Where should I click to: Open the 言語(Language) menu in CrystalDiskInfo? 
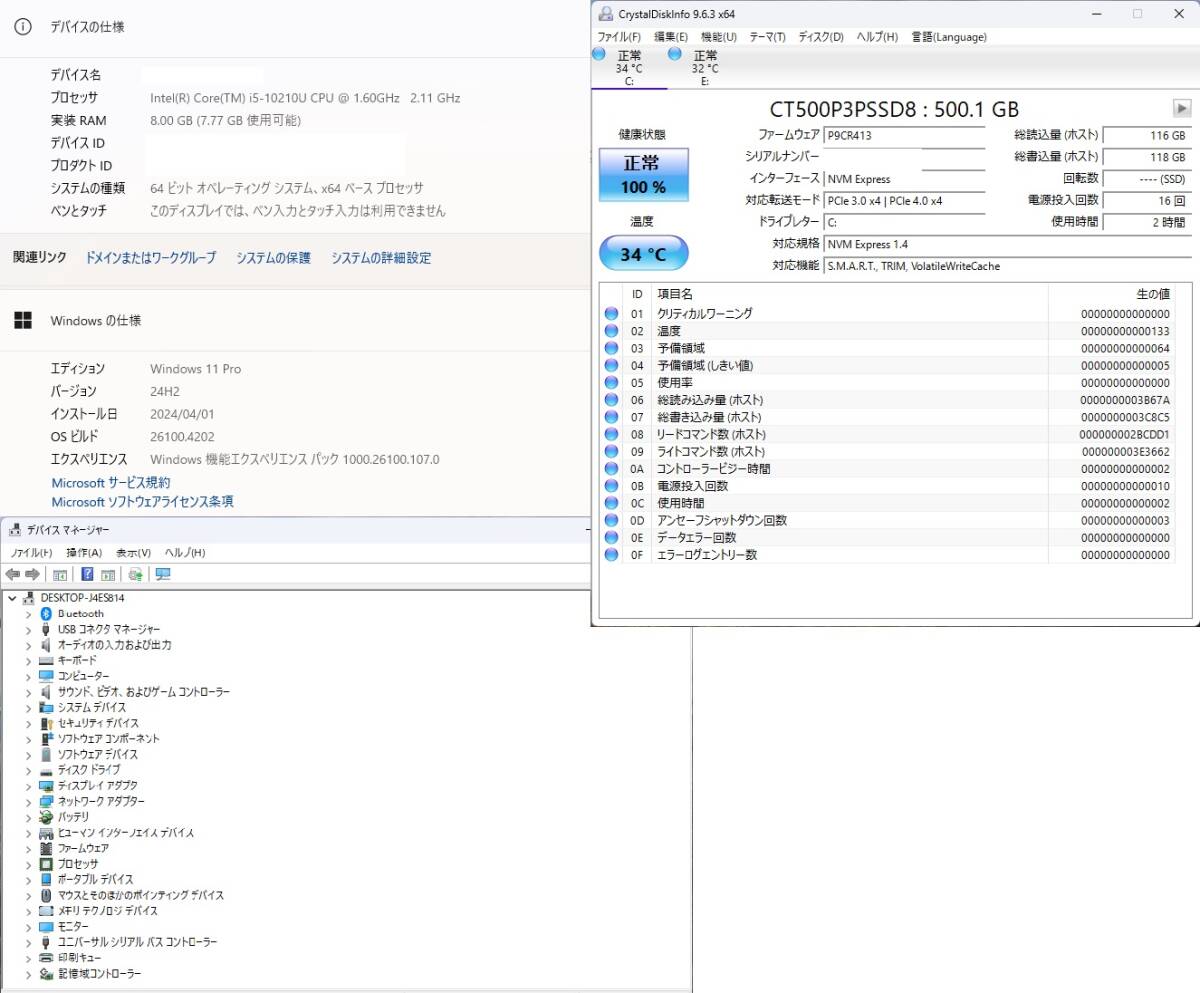[x=949, y=37]
